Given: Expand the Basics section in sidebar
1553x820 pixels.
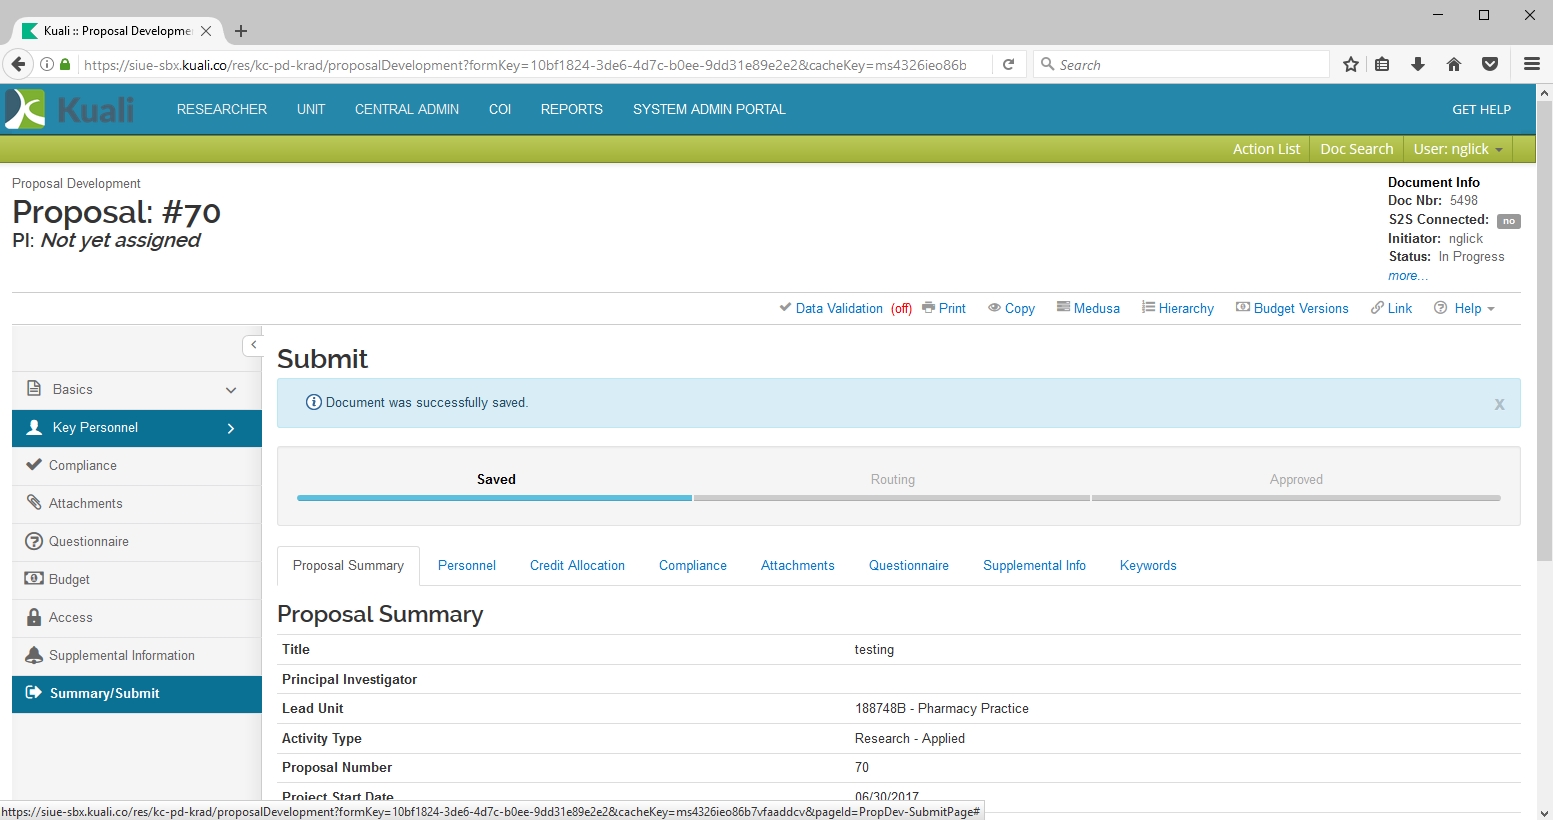Looking at the screenshot, I should (x=231, y=390).
